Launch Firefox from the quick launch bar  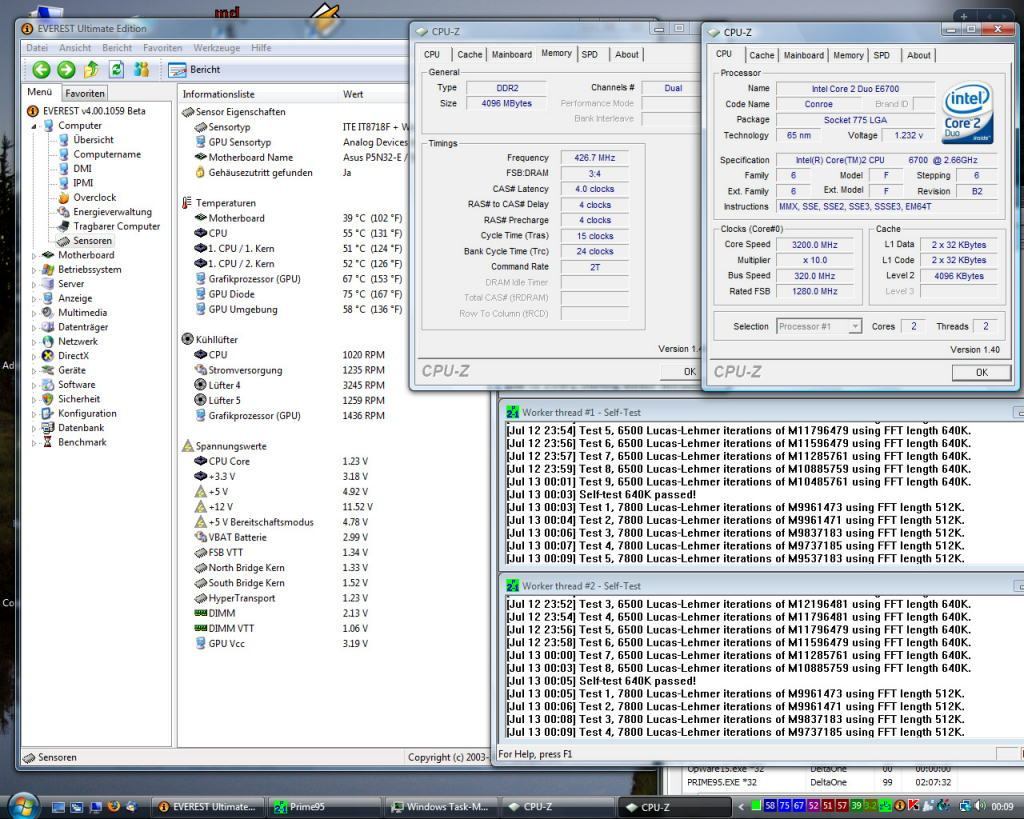click(114, 807)
